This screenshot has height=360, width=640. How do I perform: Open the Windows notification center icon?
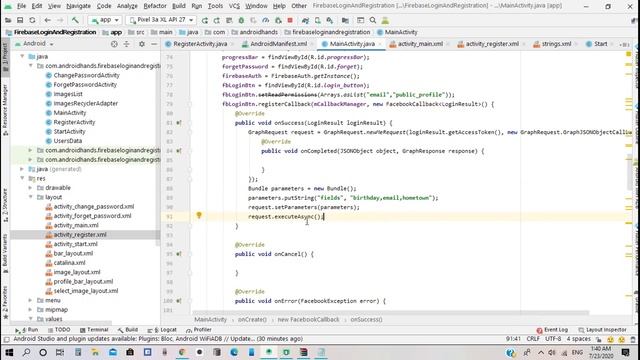coord(625,352)
